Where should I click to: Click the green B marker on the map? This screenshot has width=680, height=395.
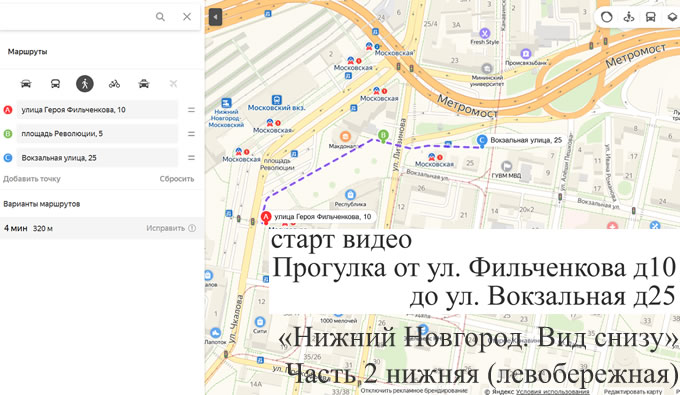(x=383, y=136)
